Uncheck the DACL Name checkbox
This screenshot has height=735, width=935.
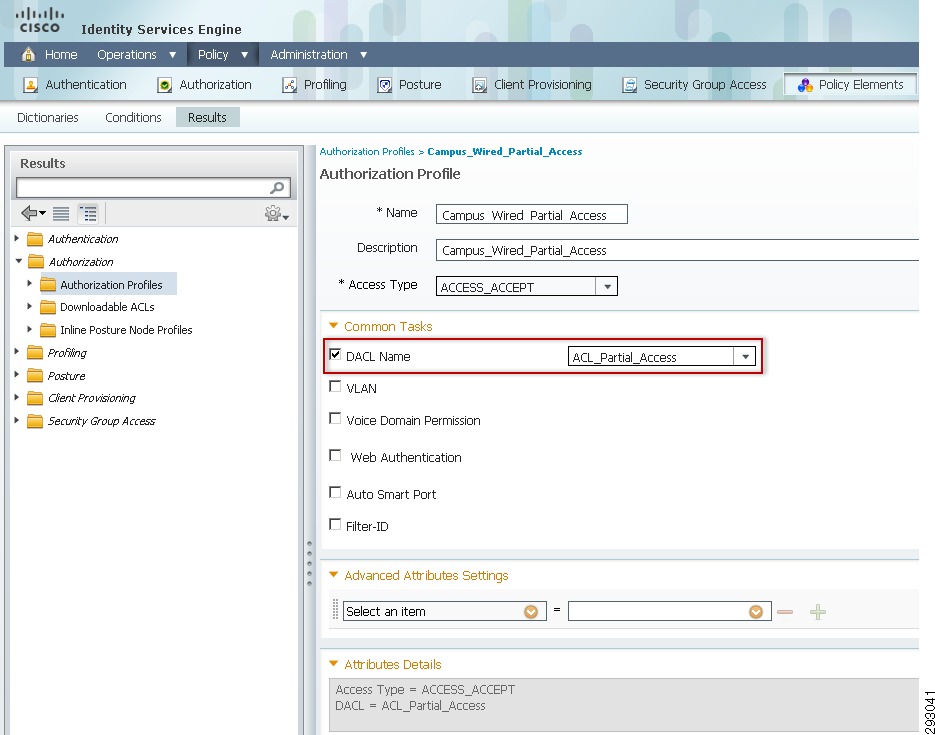click(335, 355)
